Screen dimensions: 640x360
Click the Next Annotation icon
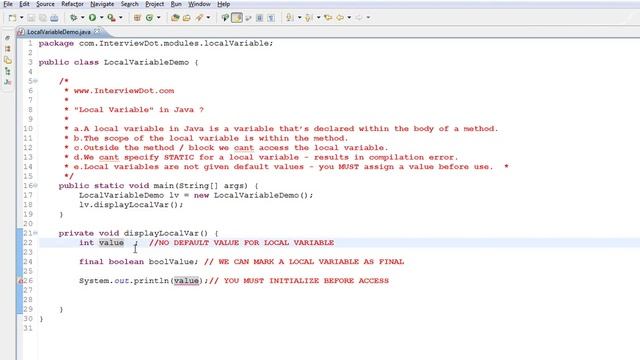tap(289, 18)
